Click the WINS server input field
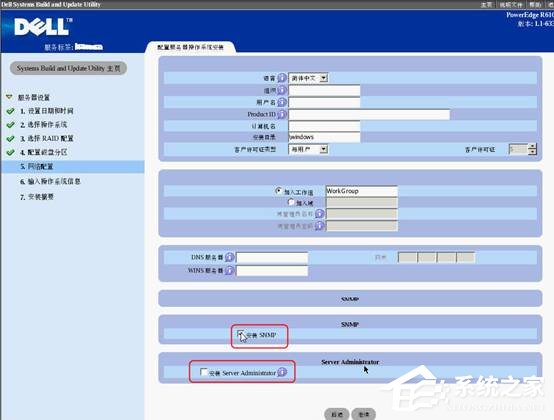The height and width of the screenshot is (420, 554). (x=272, y=271)
